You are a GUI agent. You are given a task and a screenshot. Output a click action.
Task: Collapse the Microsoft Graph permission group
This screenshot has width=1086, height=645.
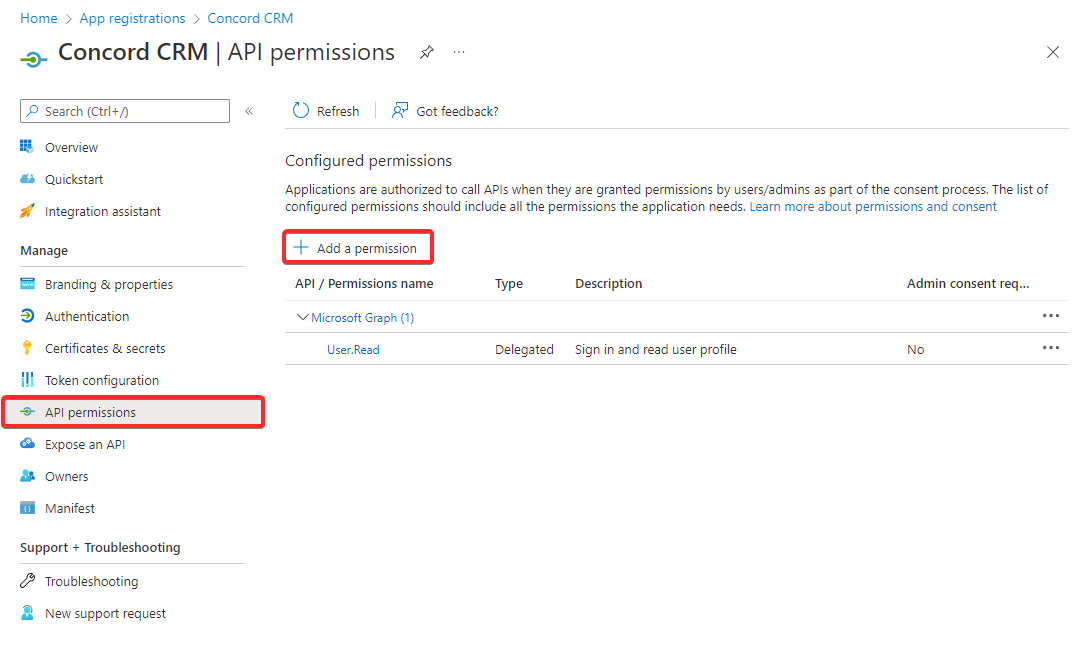(x=303, y=316)
